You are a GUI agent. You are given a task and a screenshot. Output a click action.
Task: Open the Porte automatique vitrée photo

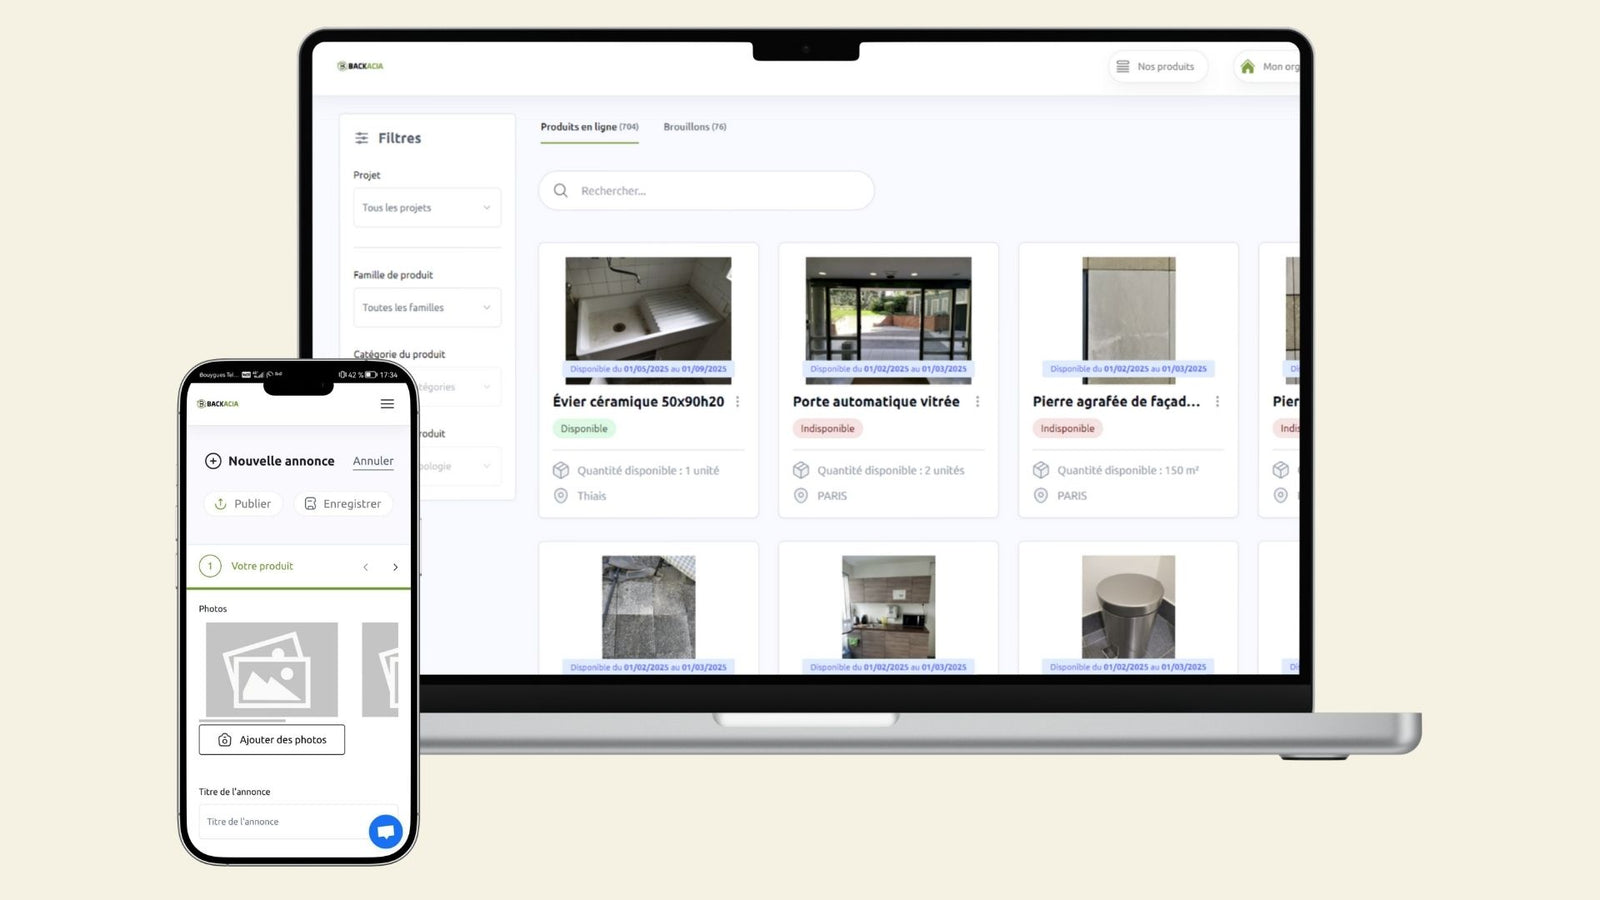click(888, 320)
